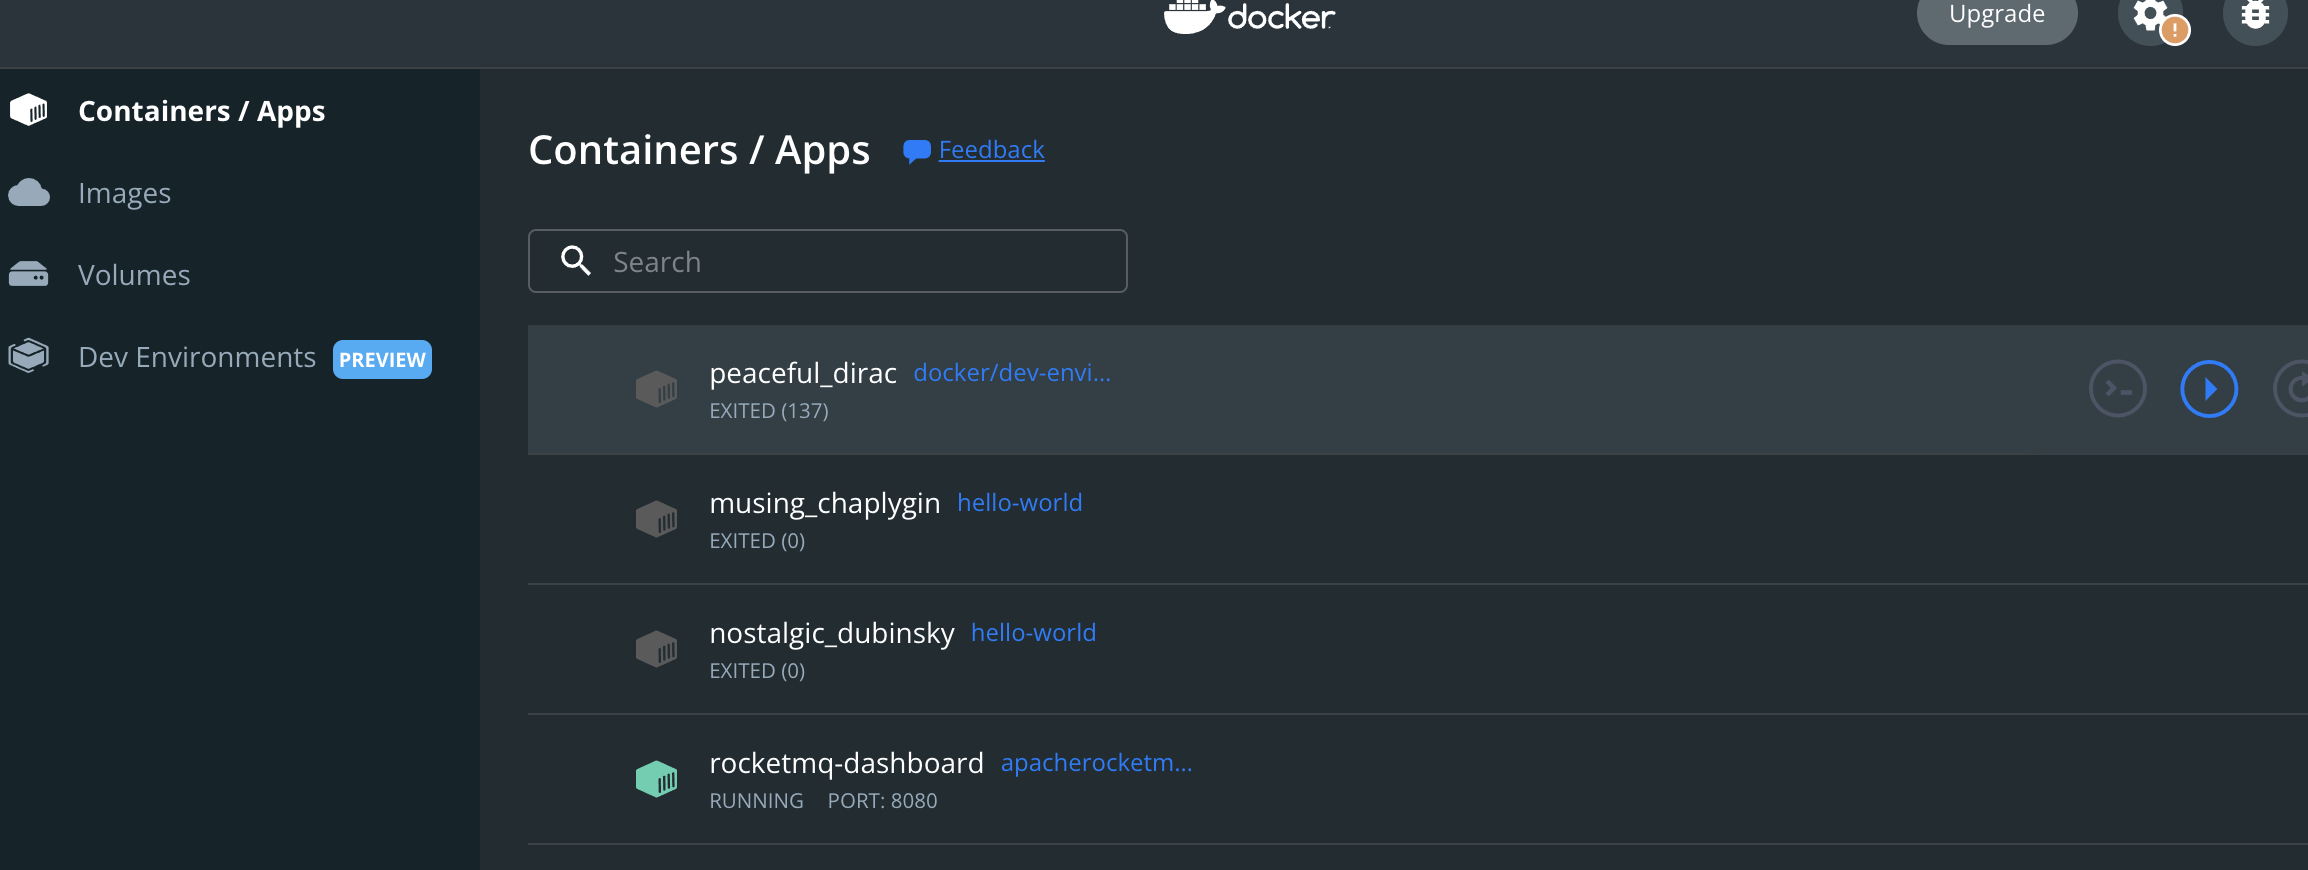Open the hello-world image link for musing_chaplygin
The width and height of the screenshot is (2308, 870).
click(1020, 502)
